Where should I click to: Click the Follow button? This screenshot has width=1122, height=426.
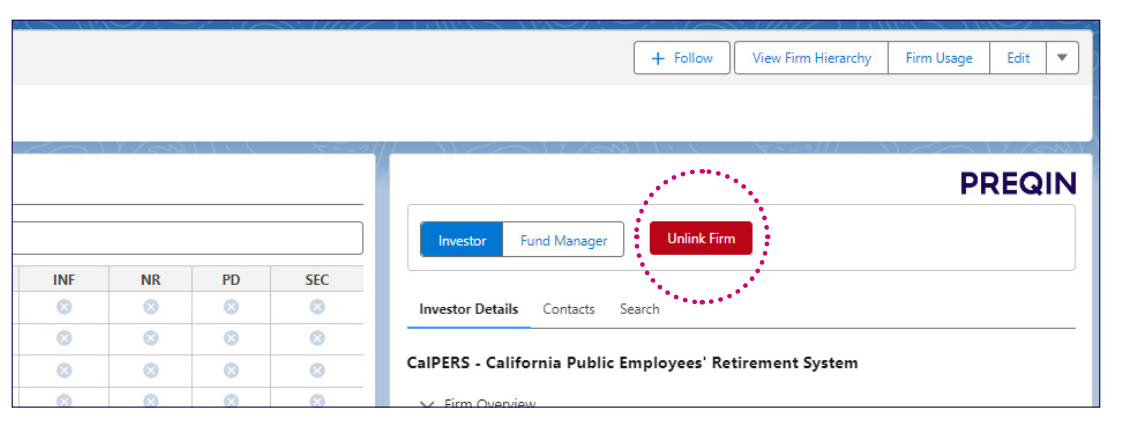click(x=681, y=58)
